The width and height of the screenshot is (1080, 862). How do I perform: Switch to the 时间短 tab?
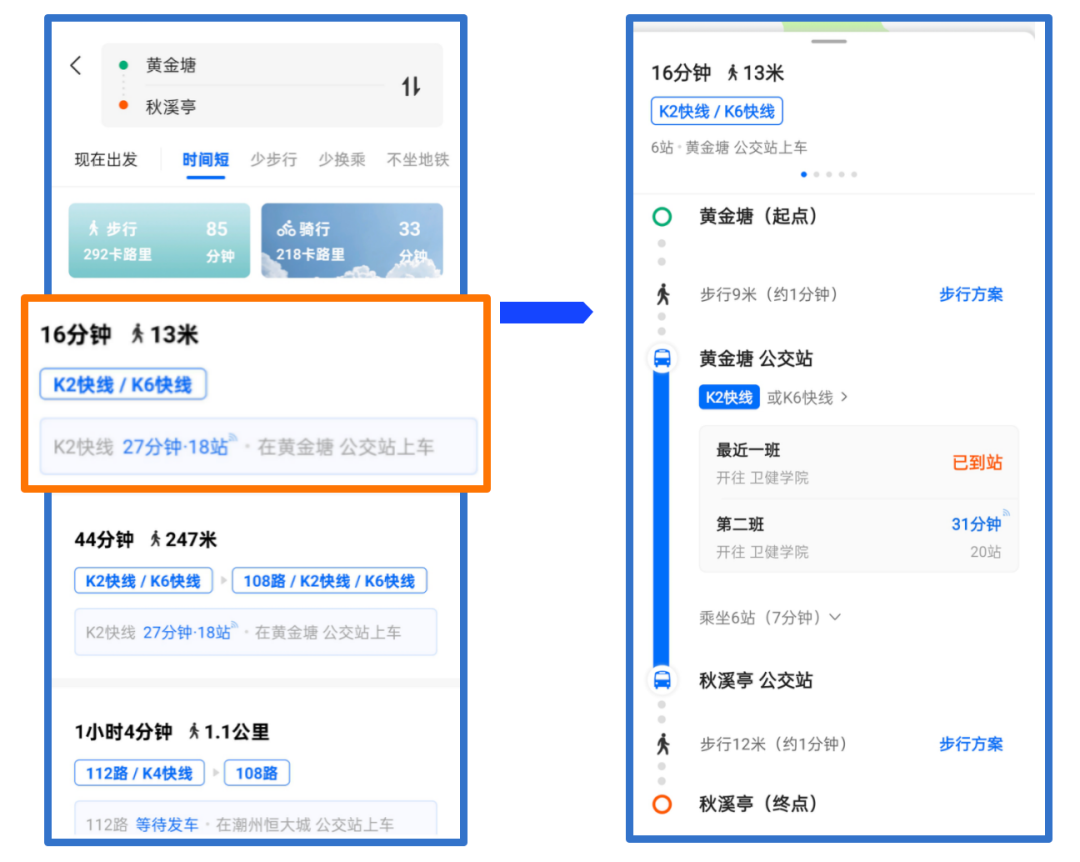(206, 160)
